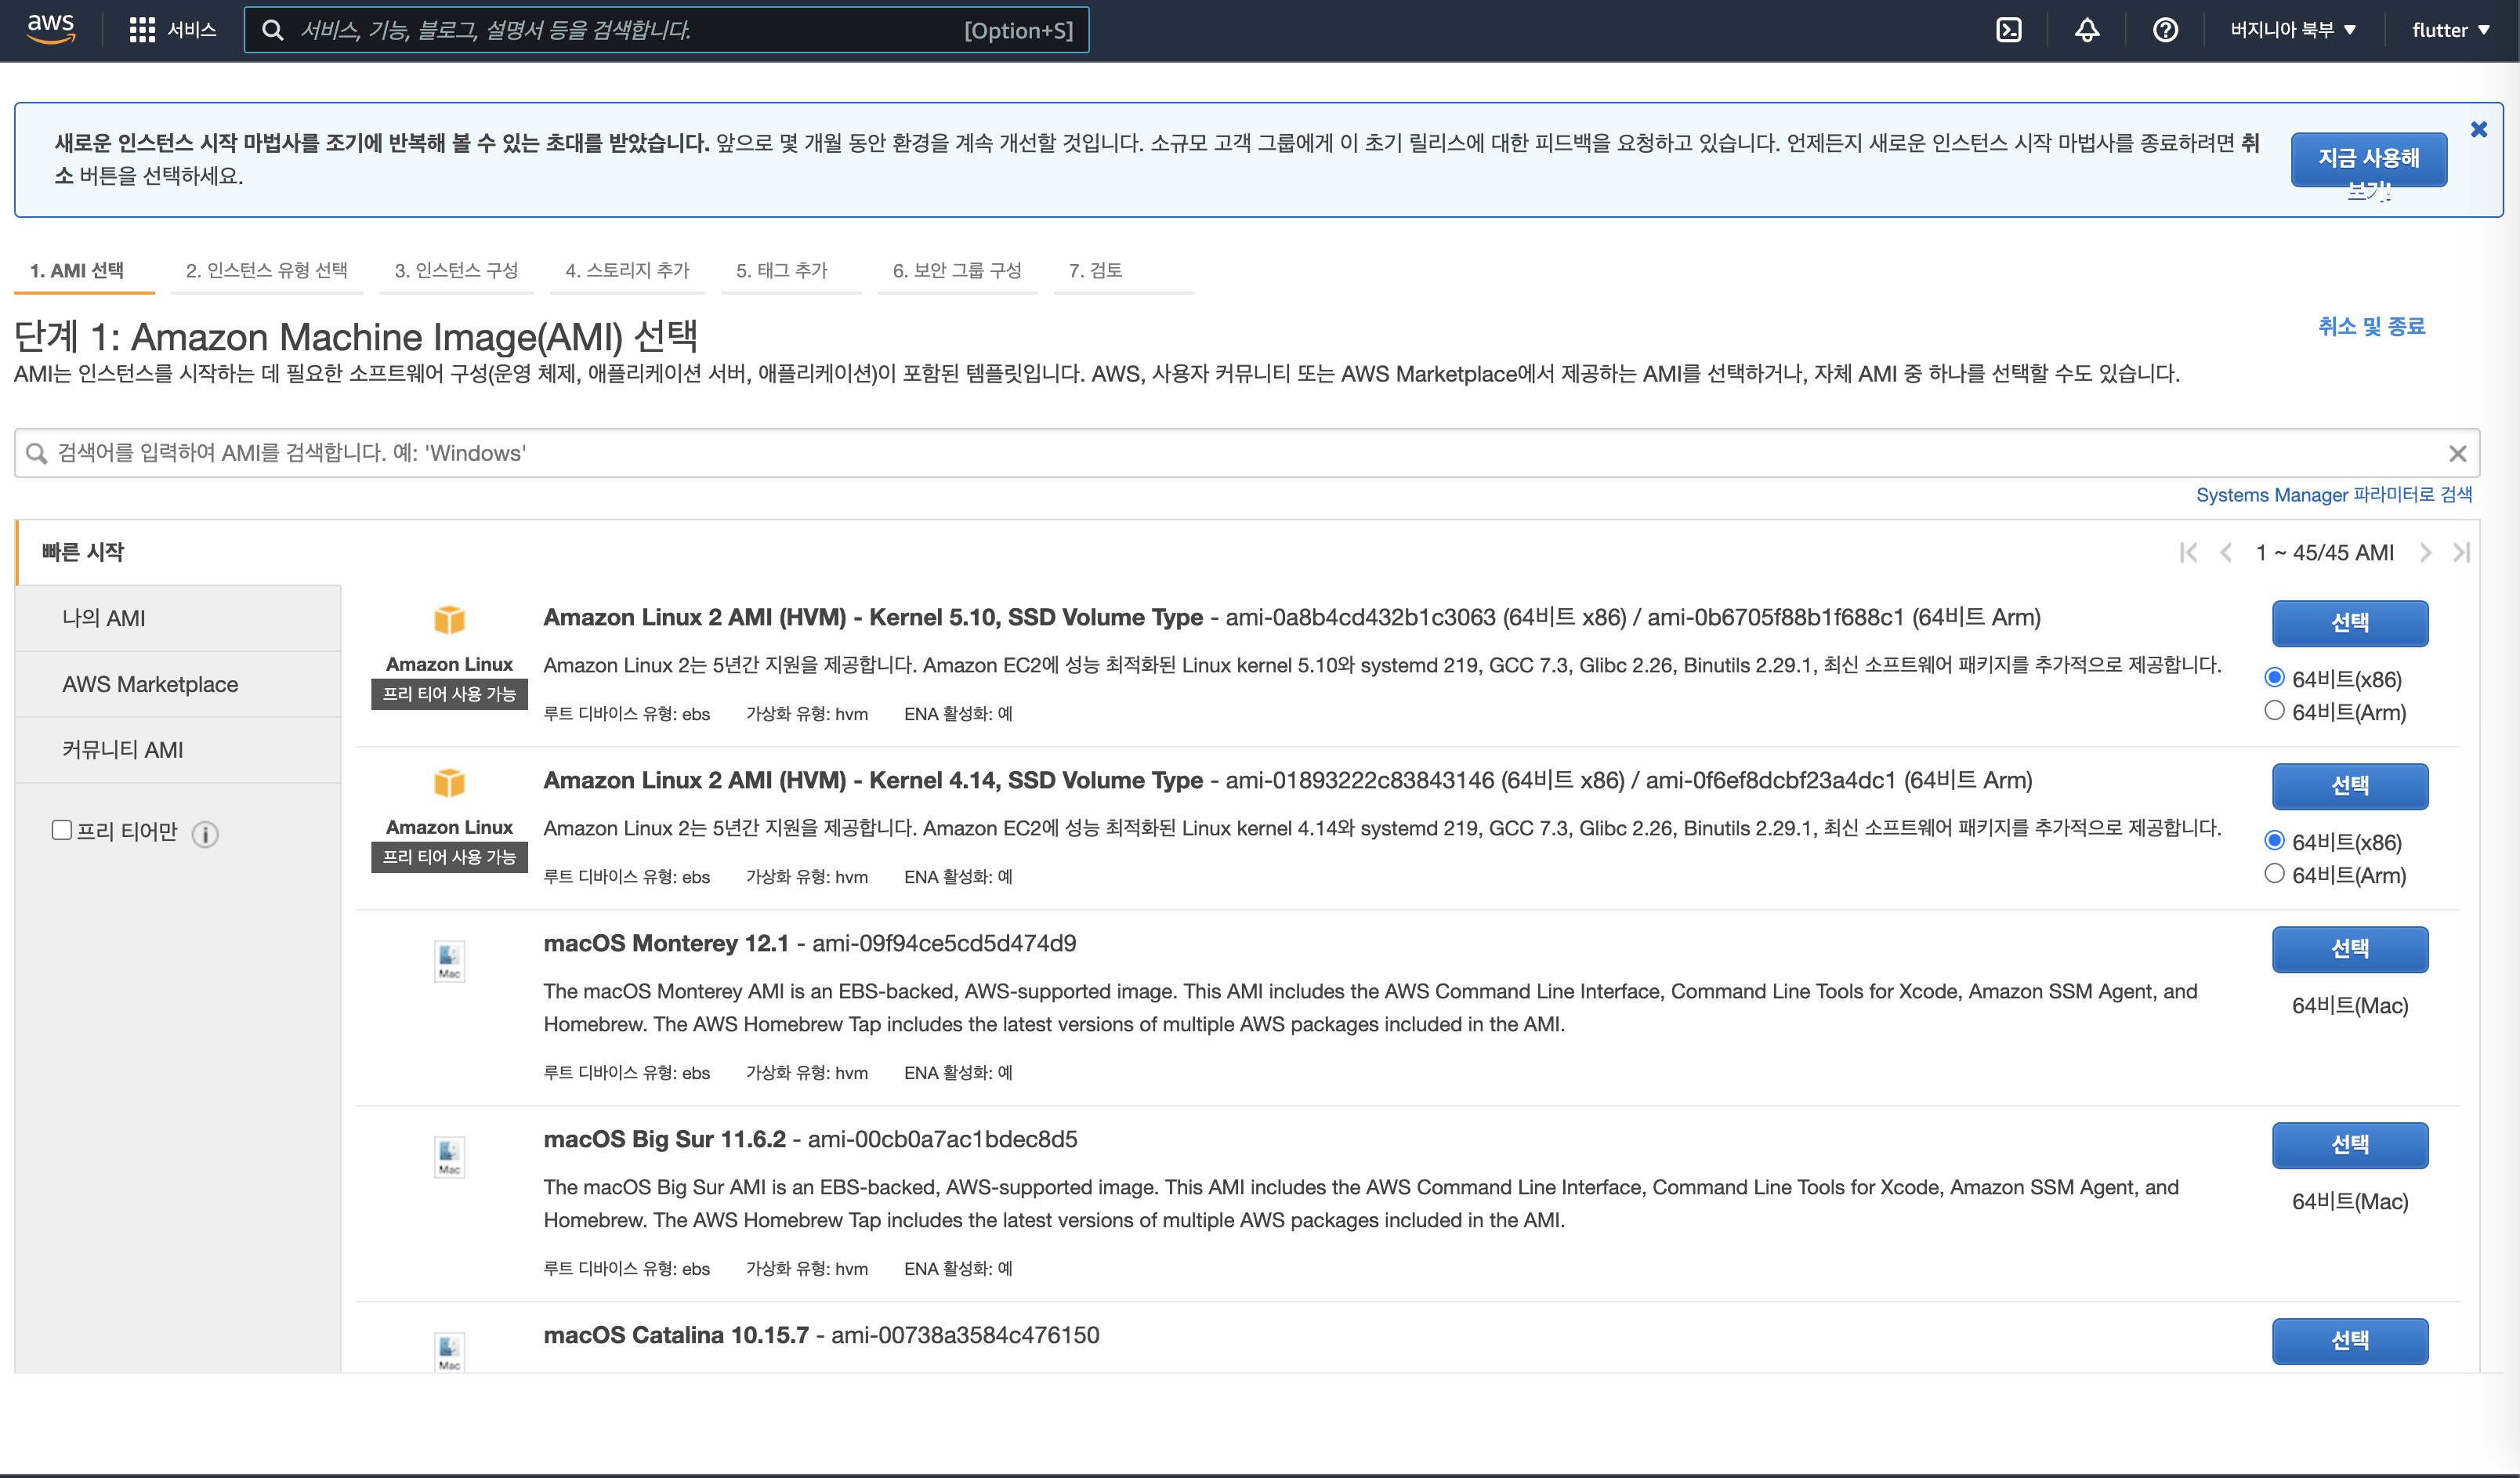Open AWS Marketplace sidebar tab
2520x1478 pixels.
(x=150, y=684)
